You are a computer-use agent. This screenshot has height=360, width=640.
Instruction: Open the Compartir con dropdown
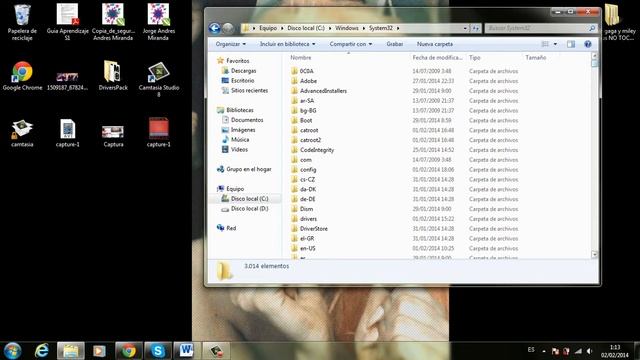click(x=351, y=44)
